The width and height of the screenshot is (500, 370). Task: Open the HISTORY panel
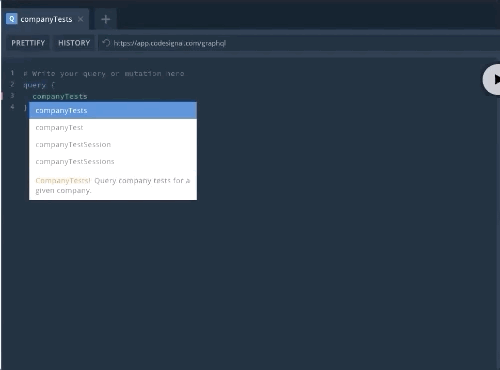coord(74,43)
